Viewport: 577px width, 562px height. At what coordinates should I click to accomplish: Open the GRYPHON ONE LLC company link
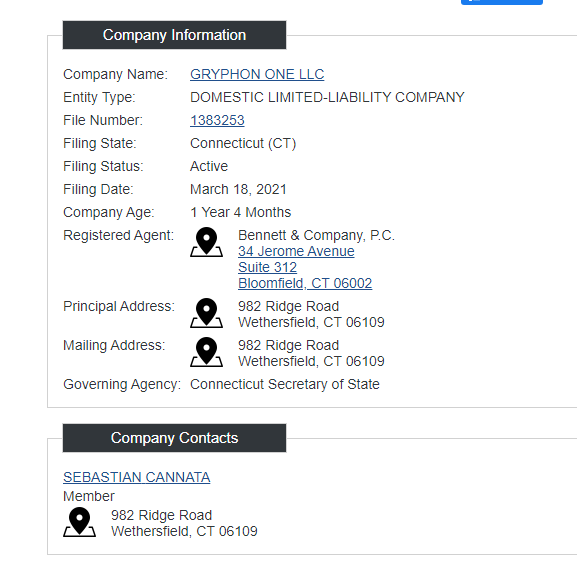tap(257, 74)
